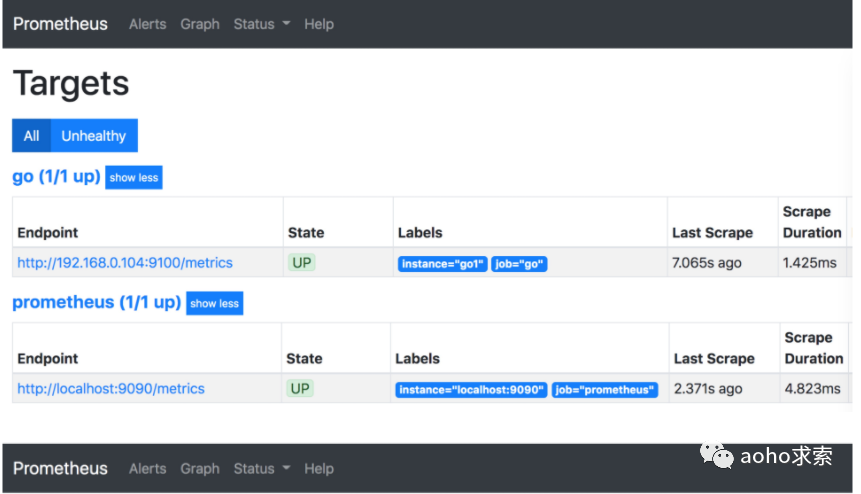Click the Prometheus brand in top navbar
This screenshot has height=494, width=861.
pyautogui.click(x=60, y=24)
